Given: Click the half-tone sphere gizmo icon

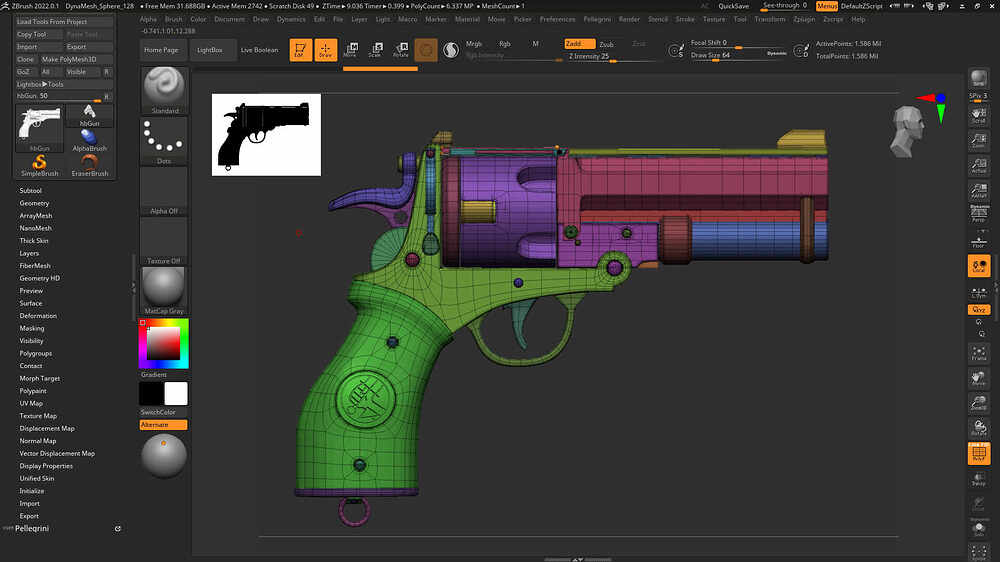Looking at the screenshot, I should coord(451,50).
